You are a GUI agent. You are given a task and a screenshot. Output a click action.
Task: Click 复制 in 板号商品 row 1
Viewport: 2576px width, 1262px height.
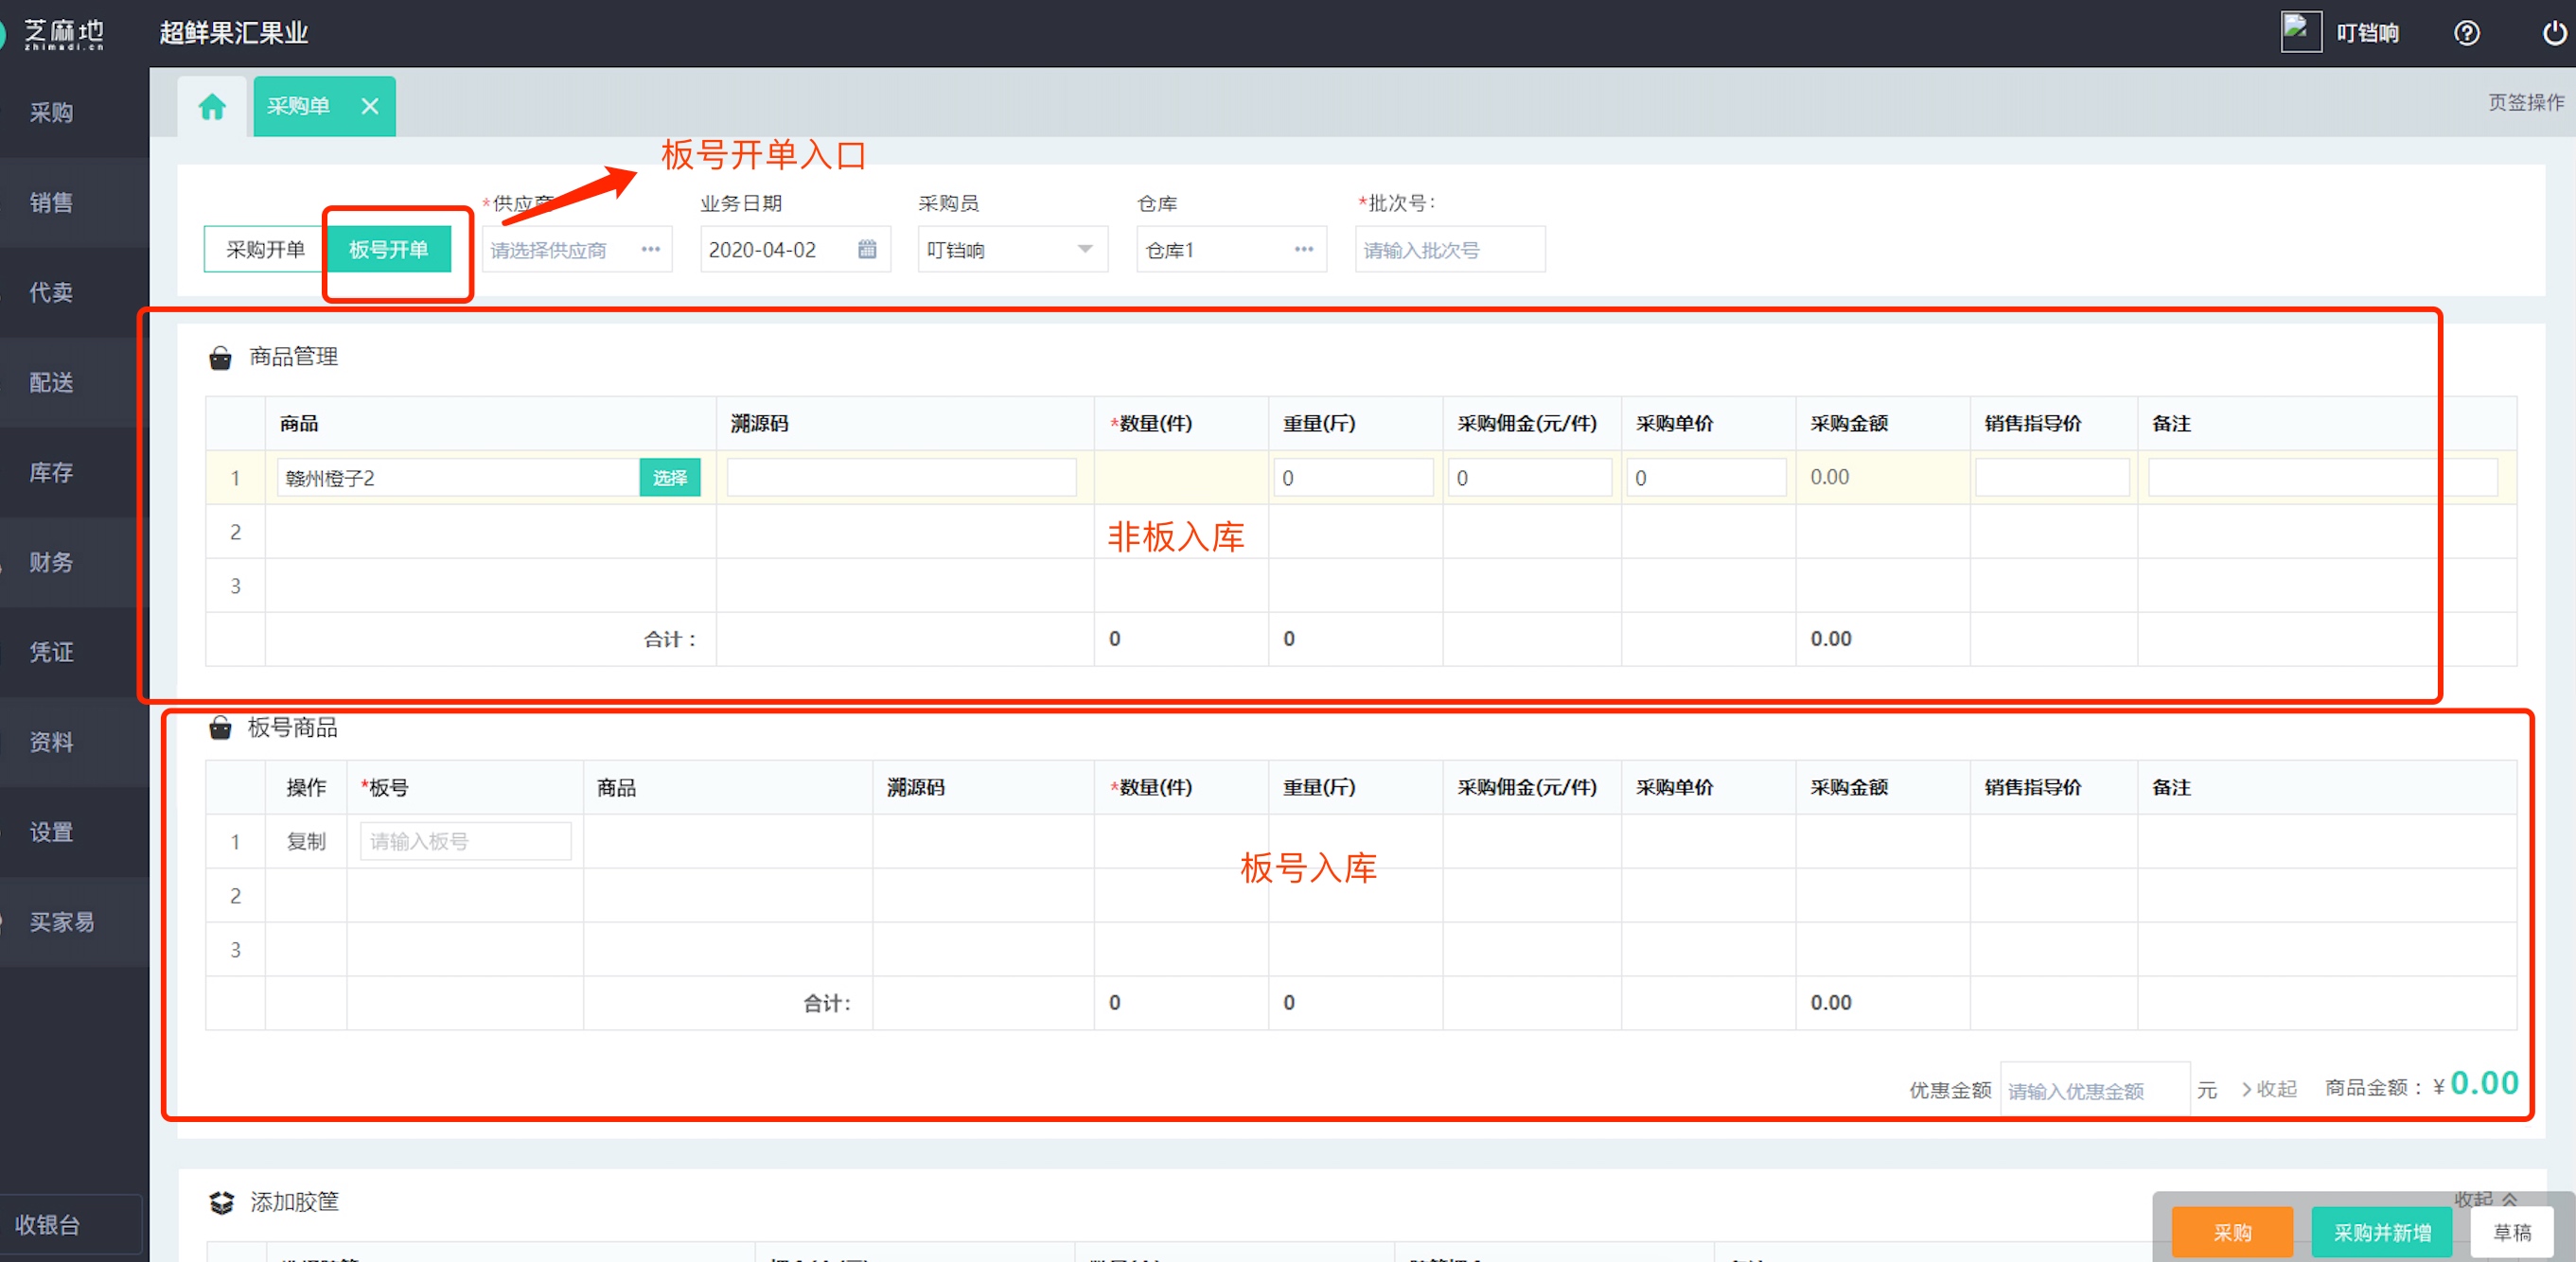306,842
